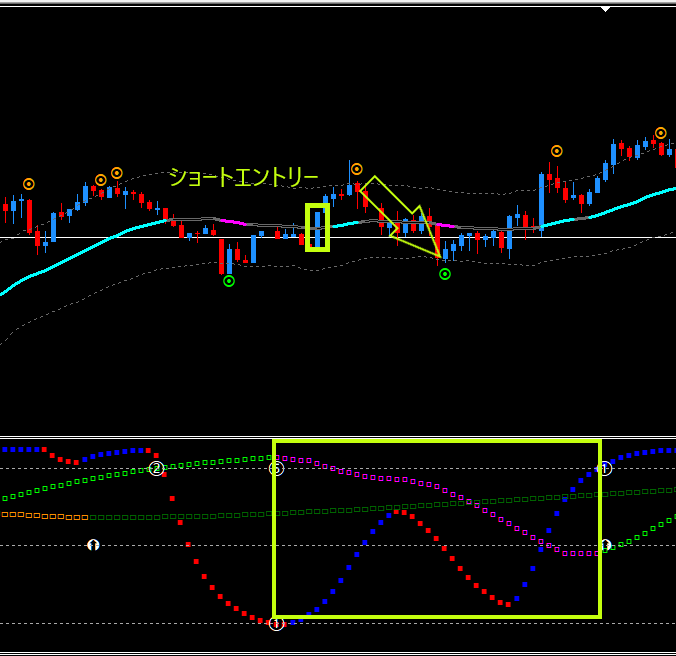Select the cyan moving average line
676x656 pixels.
86,250
